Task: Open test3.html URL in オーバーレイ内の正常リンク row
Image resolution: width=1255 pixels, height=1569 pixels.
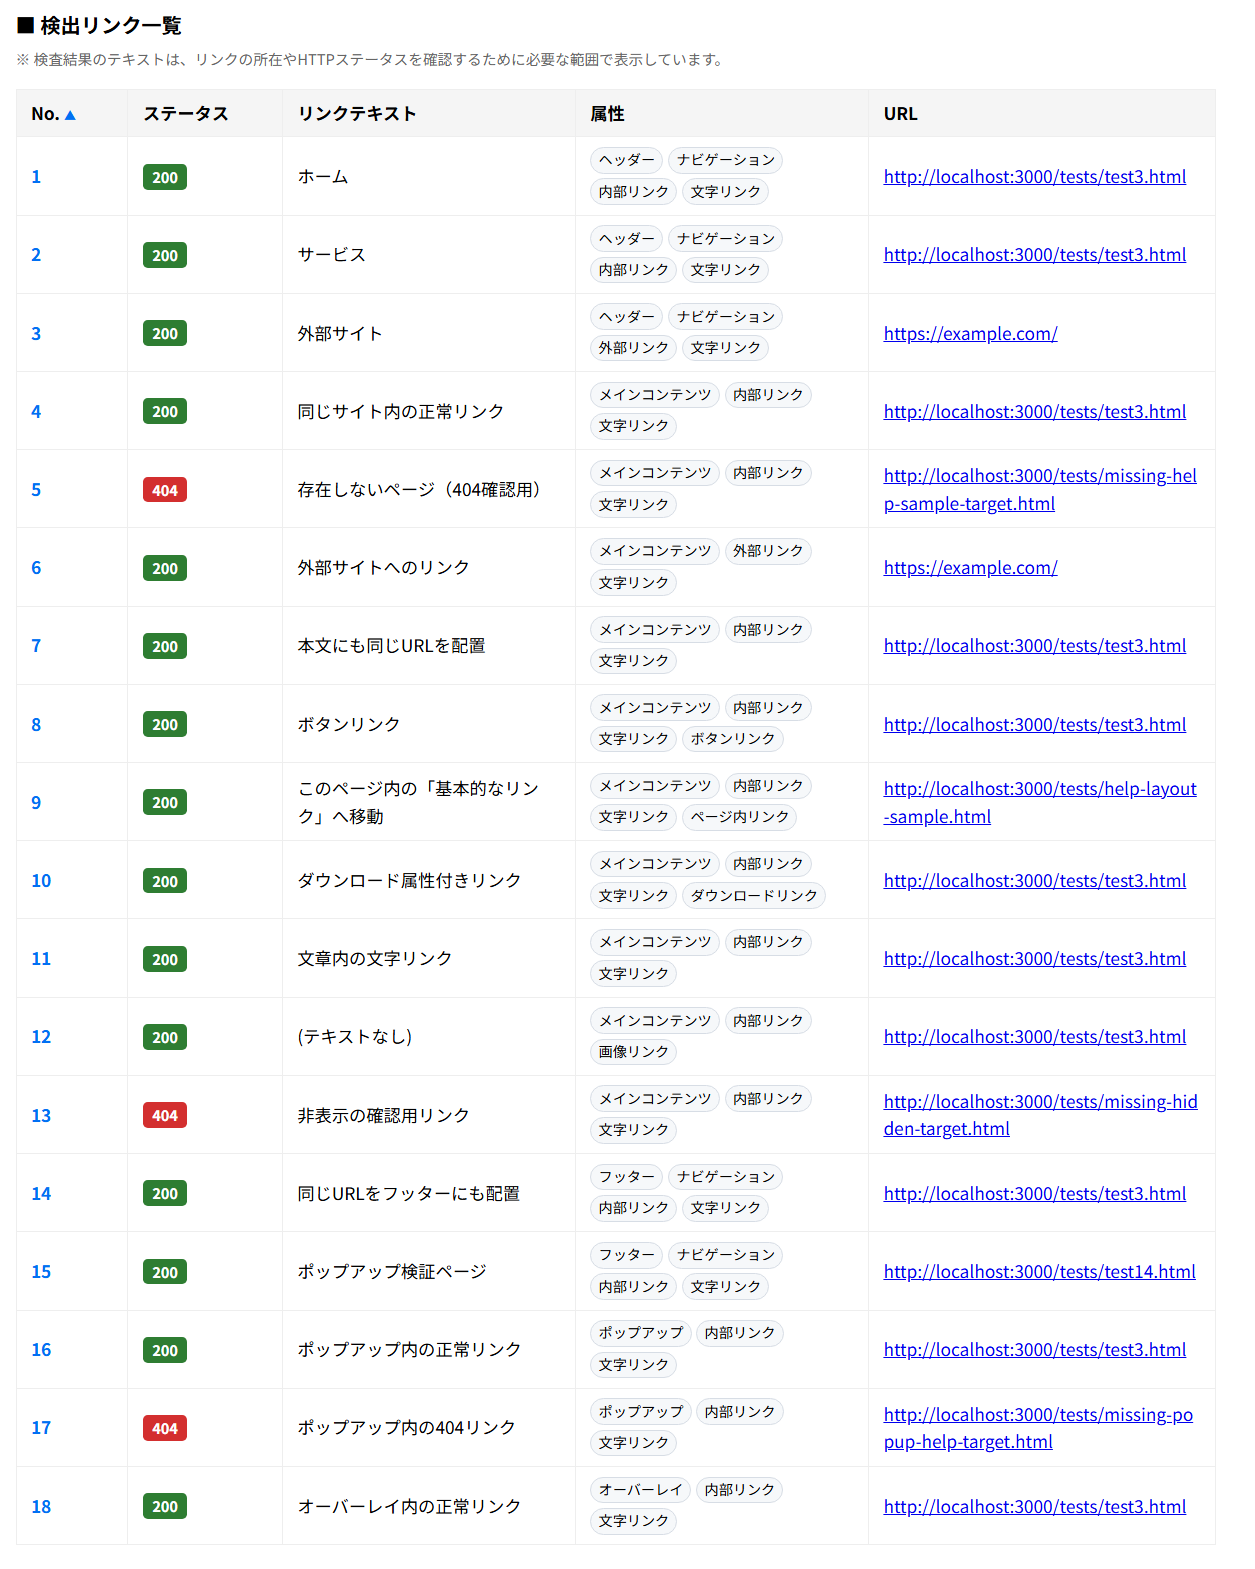Action: (1034, 1507)
